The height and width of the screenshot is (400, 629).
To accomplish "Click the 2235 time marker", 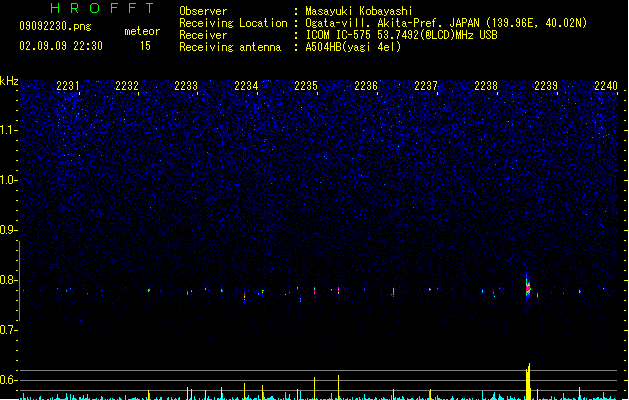I will click(306, 86).
